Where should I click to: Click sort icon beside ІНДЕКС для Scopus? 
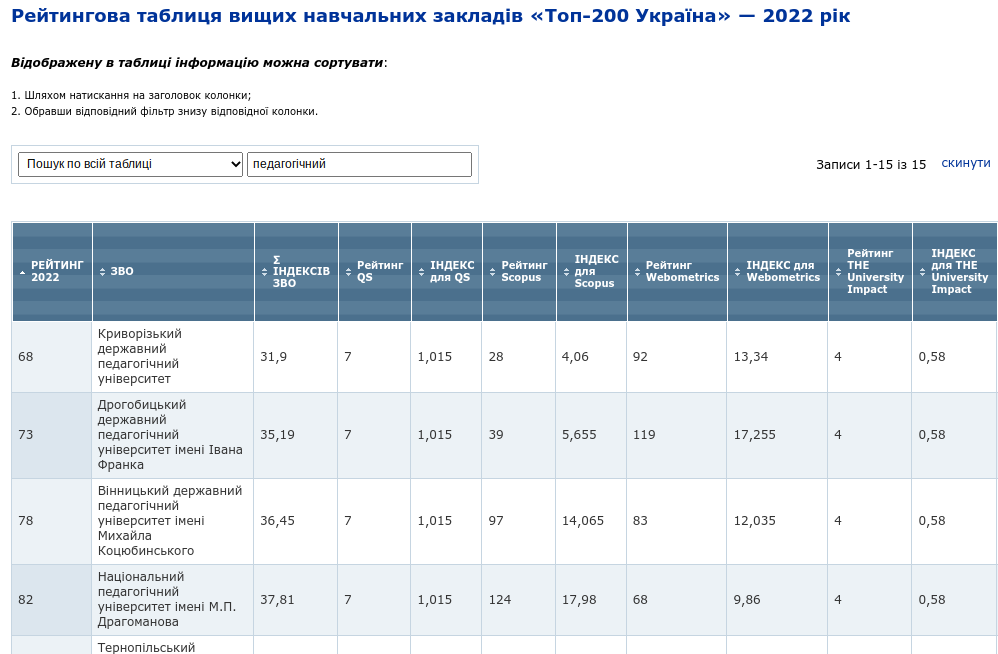tap(565, 272)
